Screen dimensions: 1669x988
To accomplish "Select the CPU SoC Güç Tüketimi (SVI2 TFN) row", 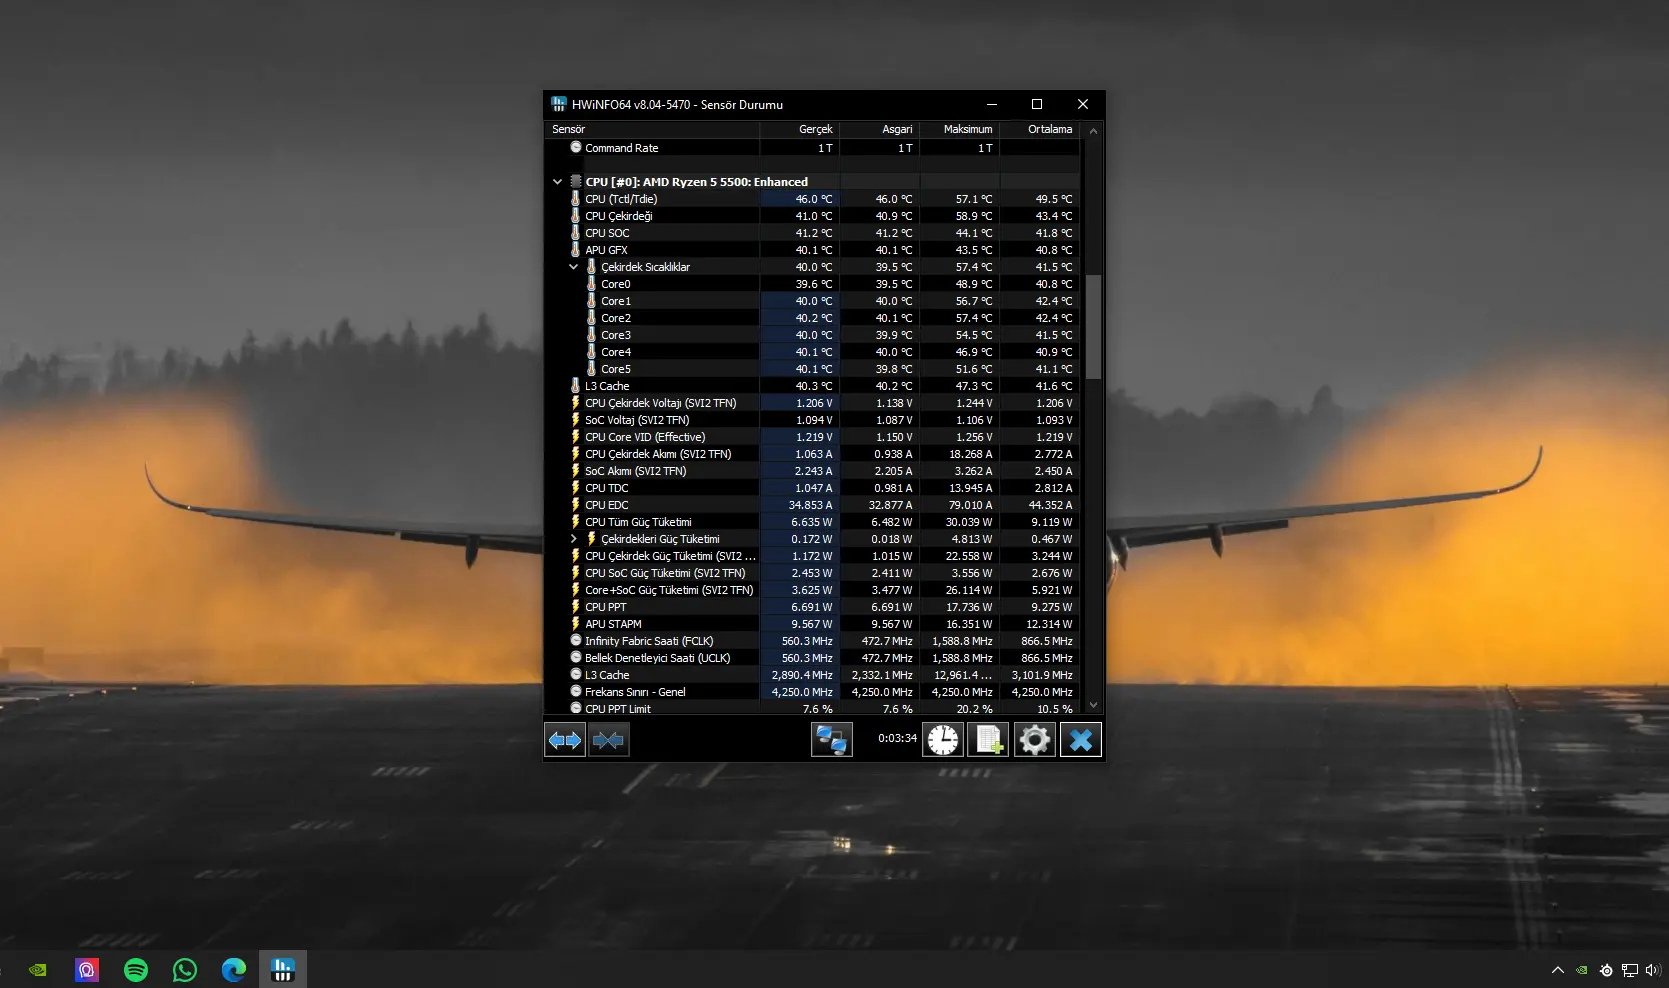I will [812, 573].
